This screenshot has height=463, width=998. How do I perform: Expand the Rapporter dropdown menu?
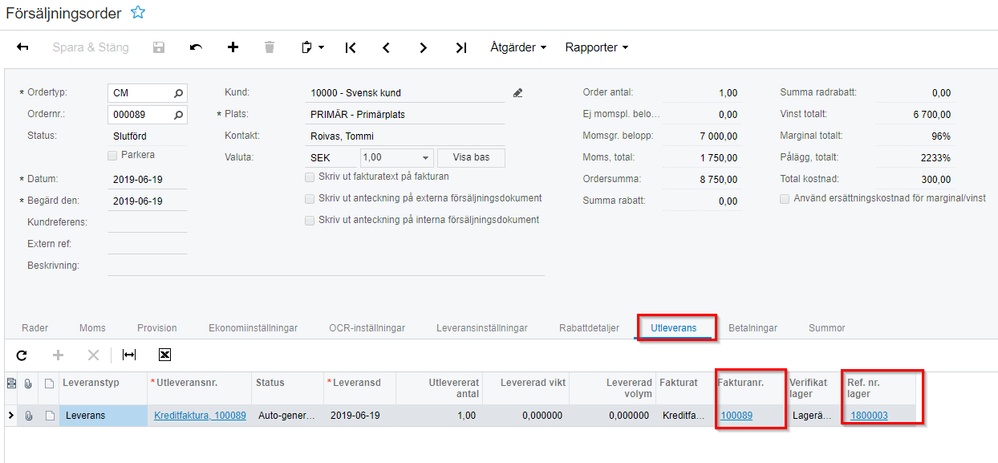pyautogui.click(x=596, y=47)
